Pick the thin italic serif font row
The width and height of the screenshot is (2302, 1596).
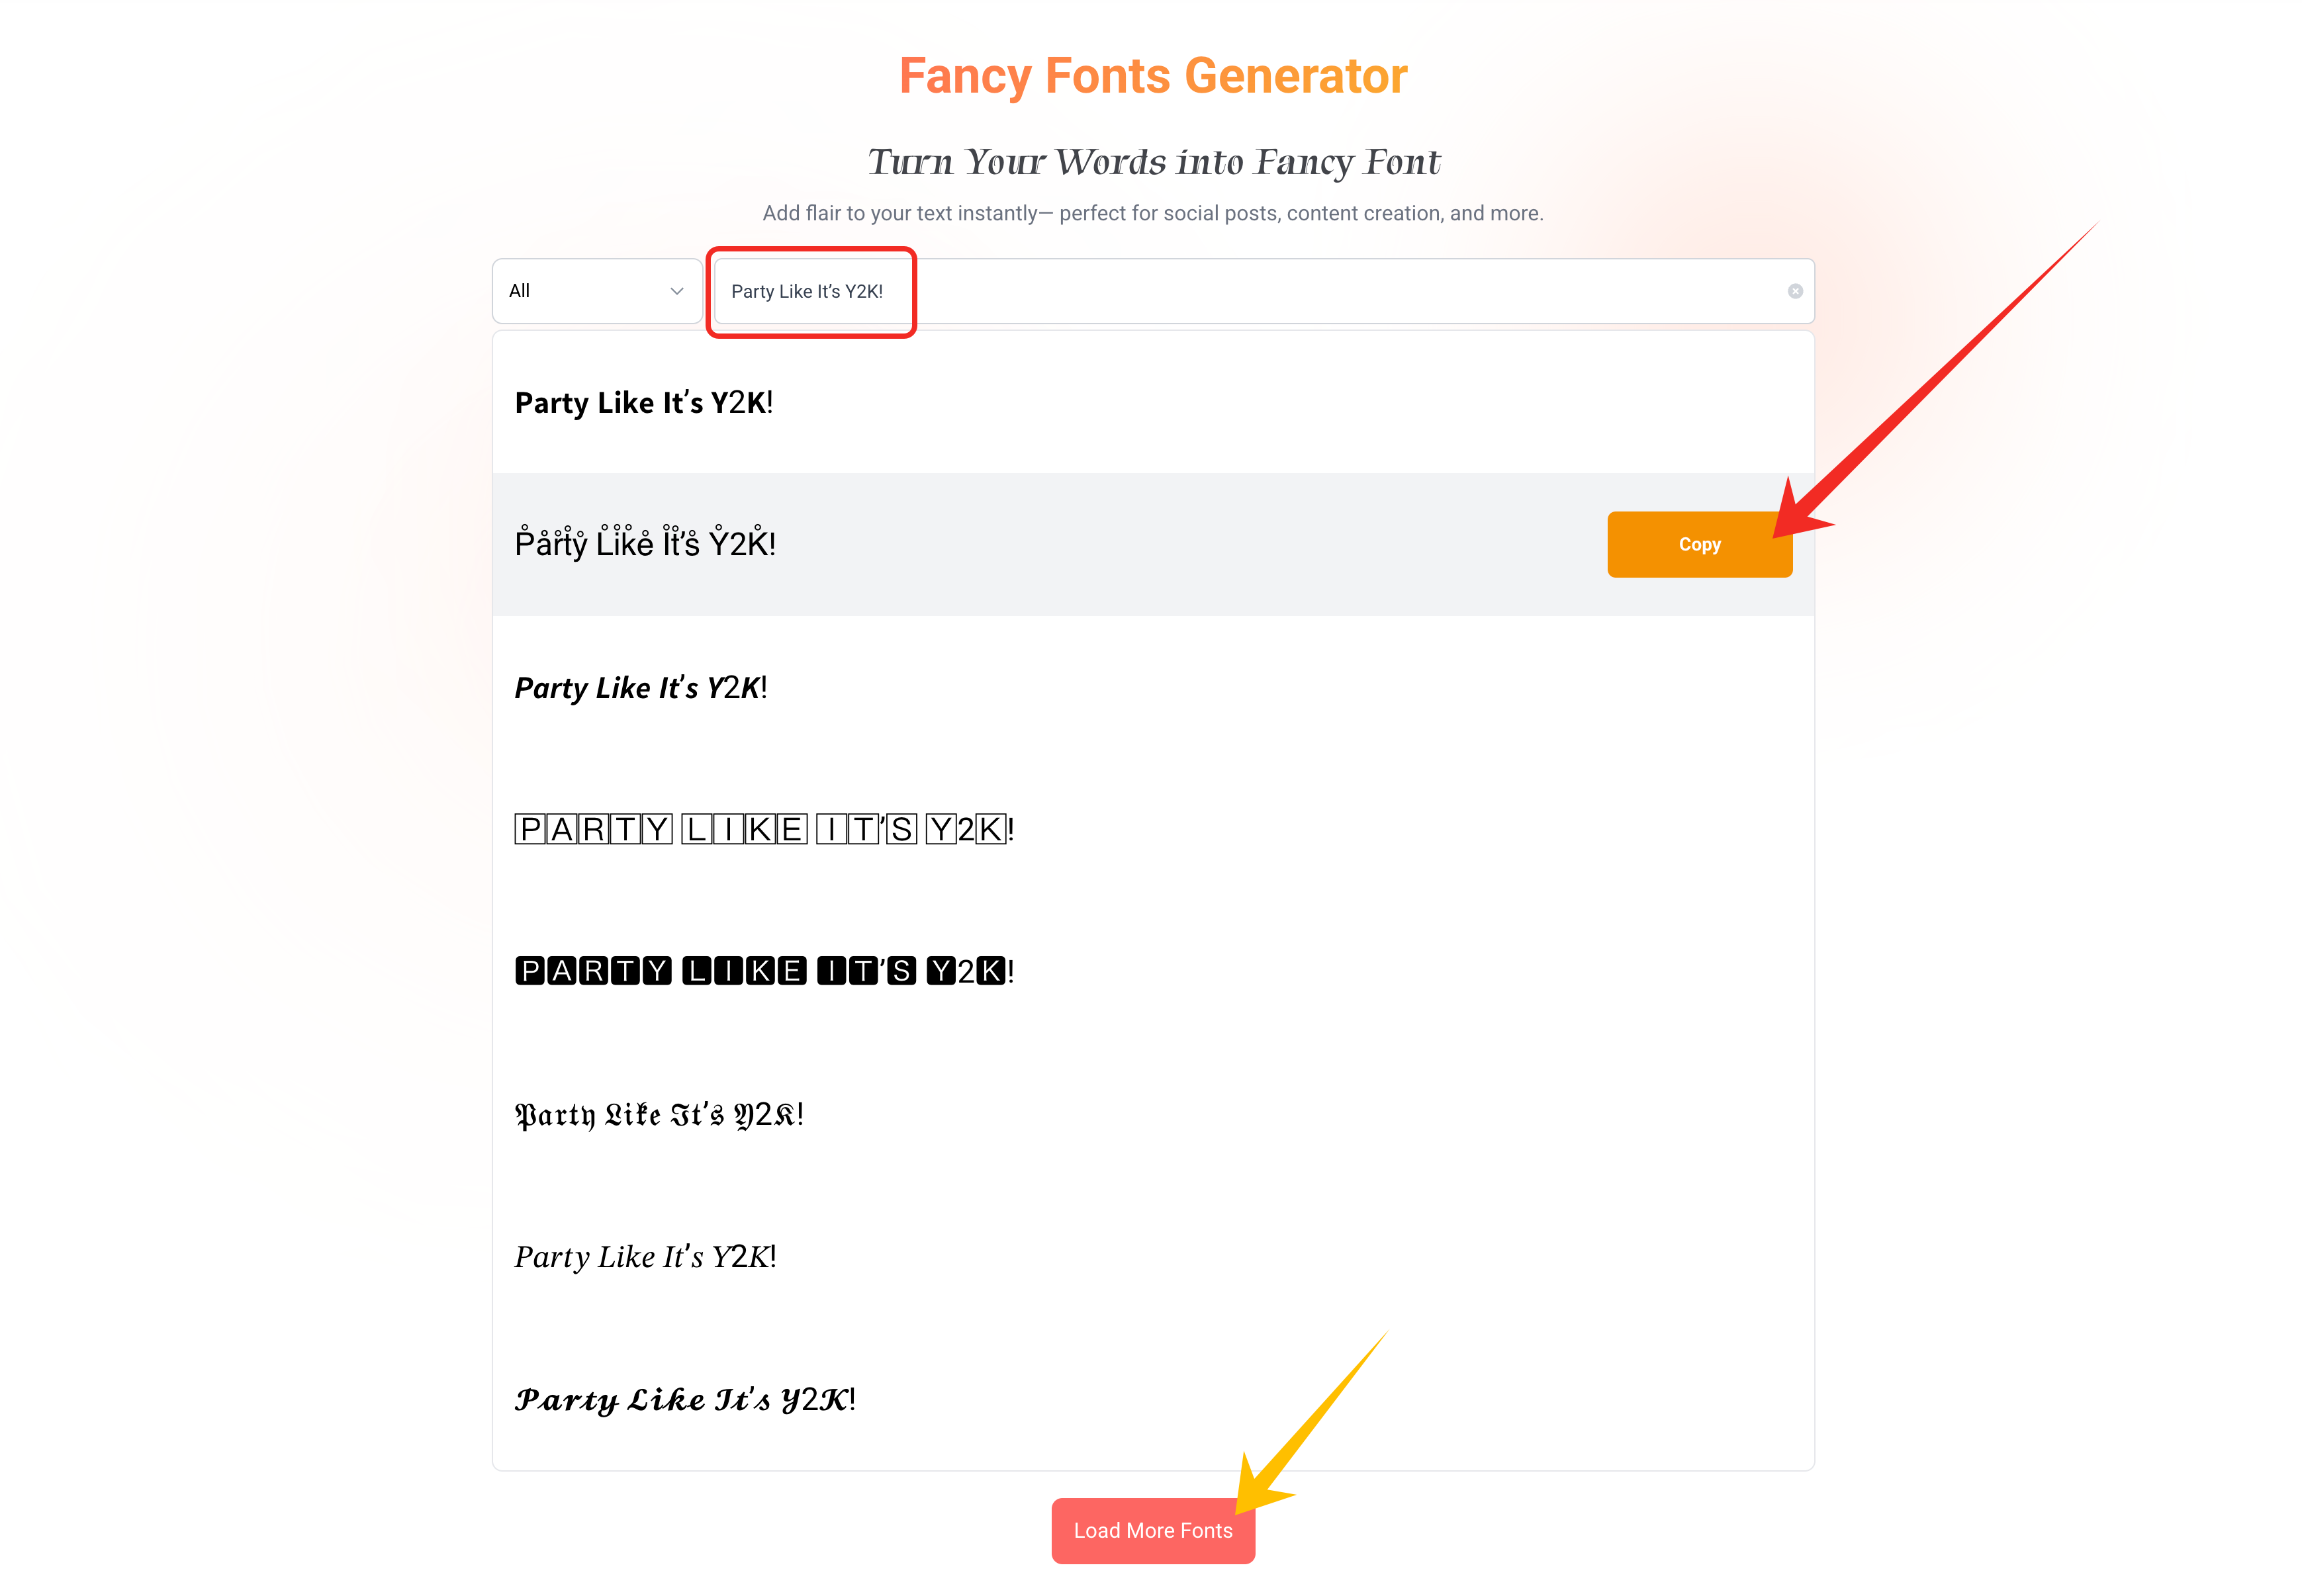coord(1152,1256)
